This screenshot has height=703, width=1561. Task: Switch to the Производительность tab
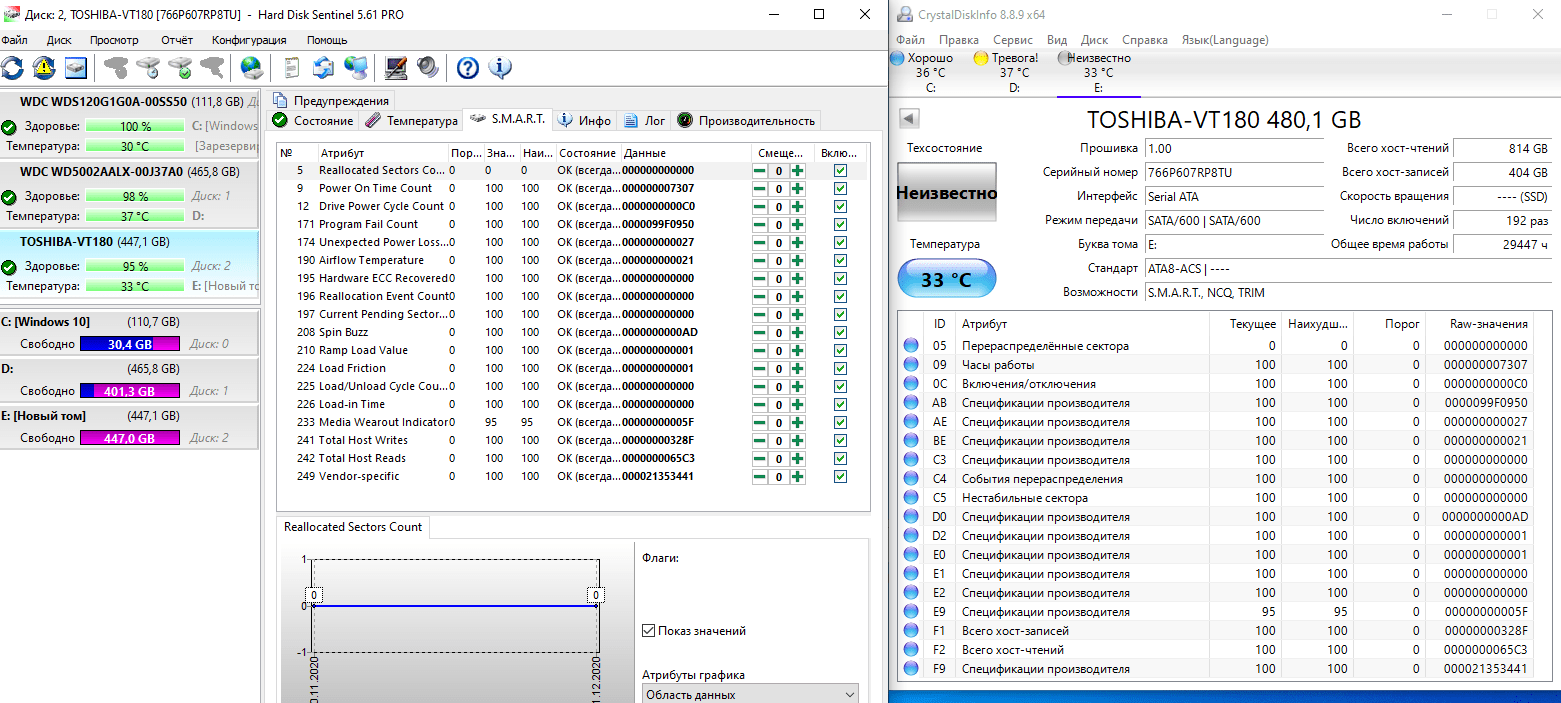point(746,120)
